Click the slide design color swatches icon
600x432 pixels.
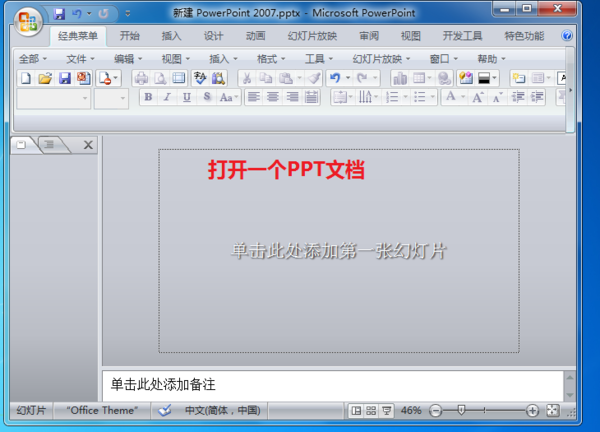pyautogui.click(x=466, y=78)
